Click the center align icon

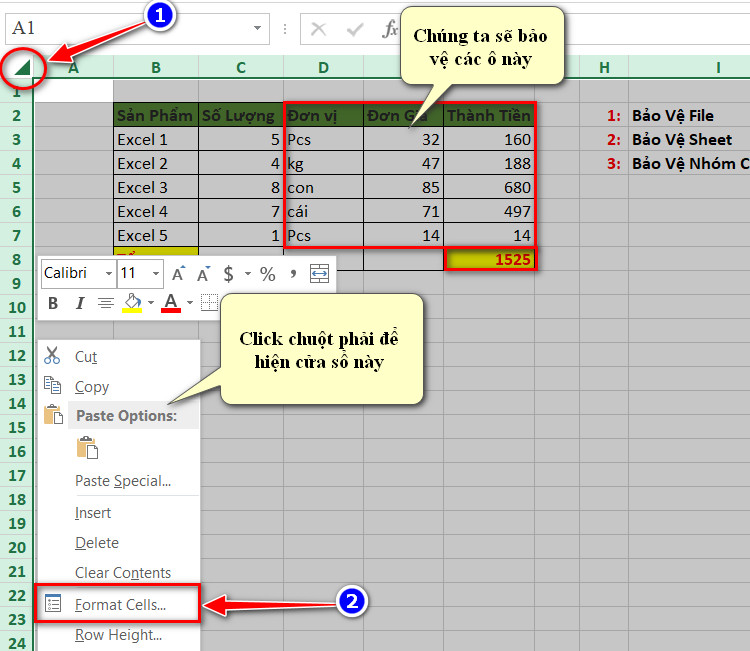[x=106, y=303]
